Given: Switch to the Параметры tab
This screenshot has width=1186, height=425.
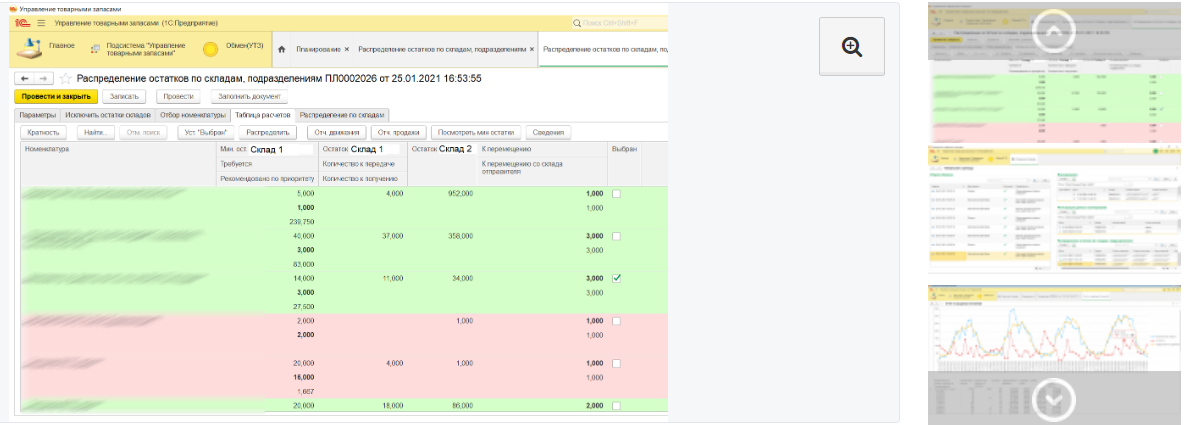Looking at the screenshot, I should click(x=38, y=115).
